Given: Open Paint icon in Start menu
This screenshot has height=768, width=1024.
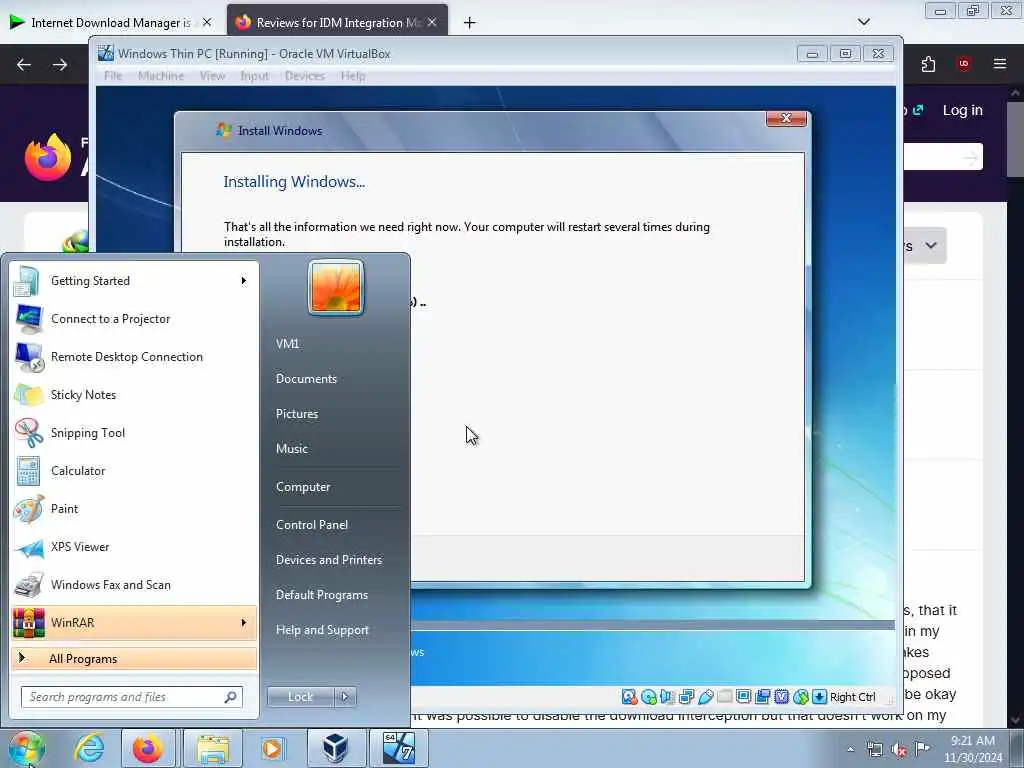Looking at the screenshot, I should click(x=29, y=509).
